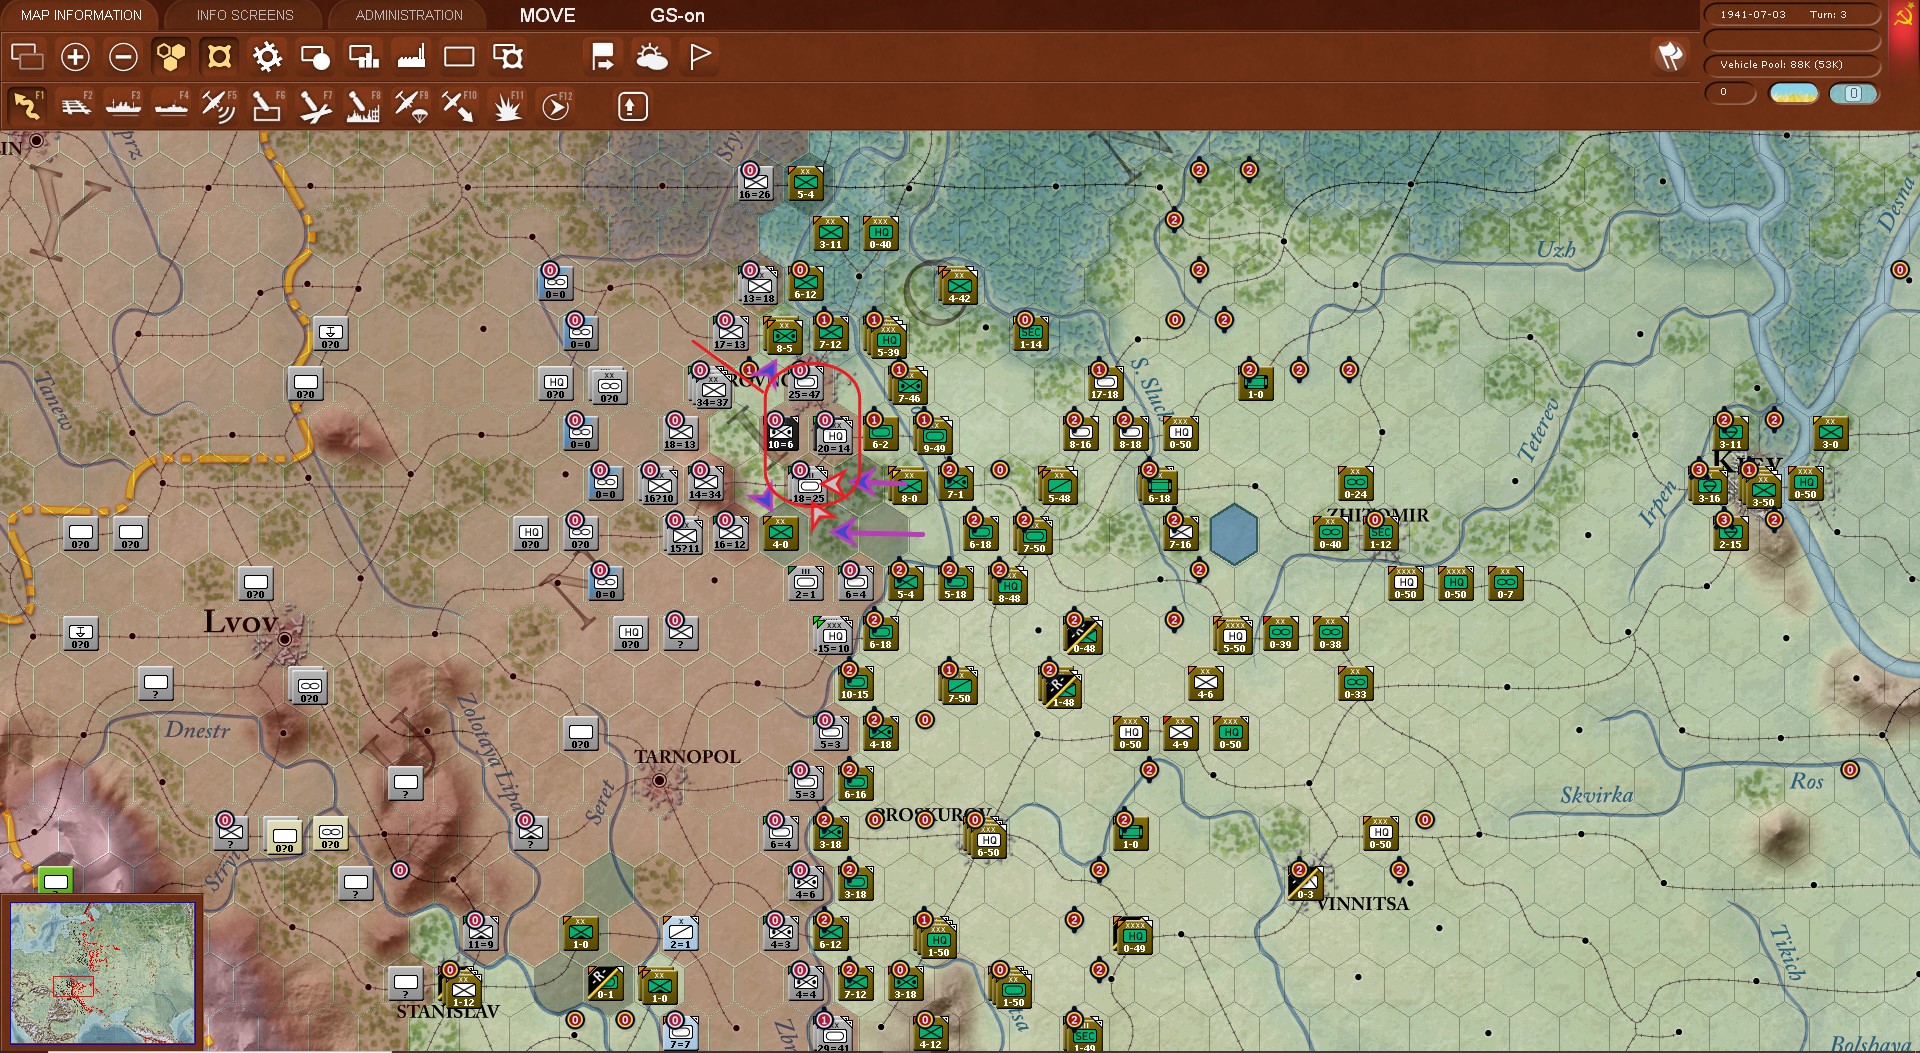Toggle the hex grid display
The height and width of the screenshot is (1053, 1920).
171,57
